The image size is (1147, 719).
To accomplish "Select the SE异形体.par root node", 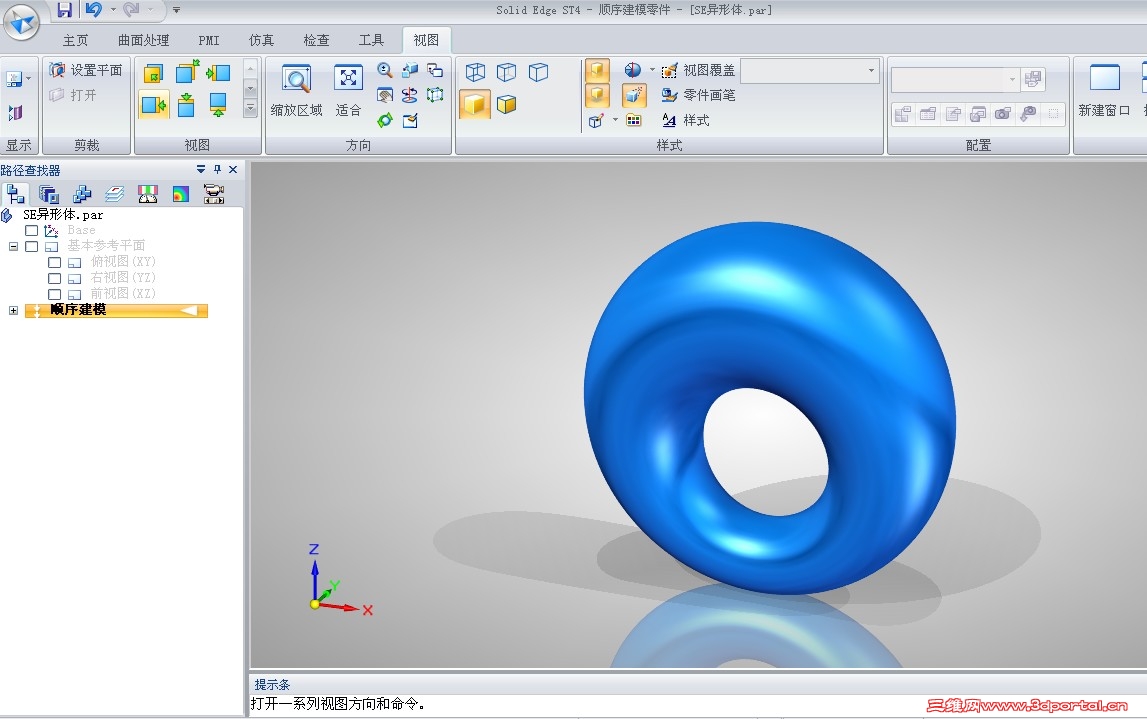I will [63, 214].
